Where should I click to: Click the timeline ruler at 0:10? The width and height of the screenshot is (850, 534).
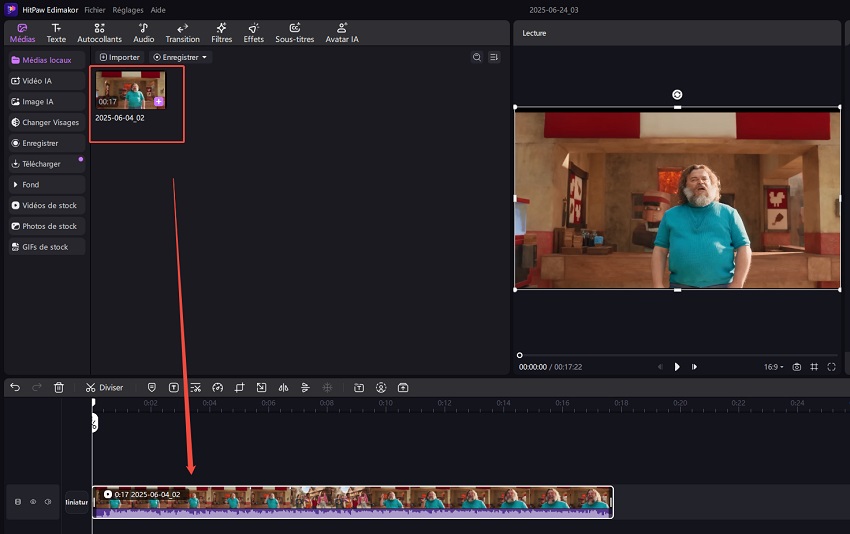(385, 403)
